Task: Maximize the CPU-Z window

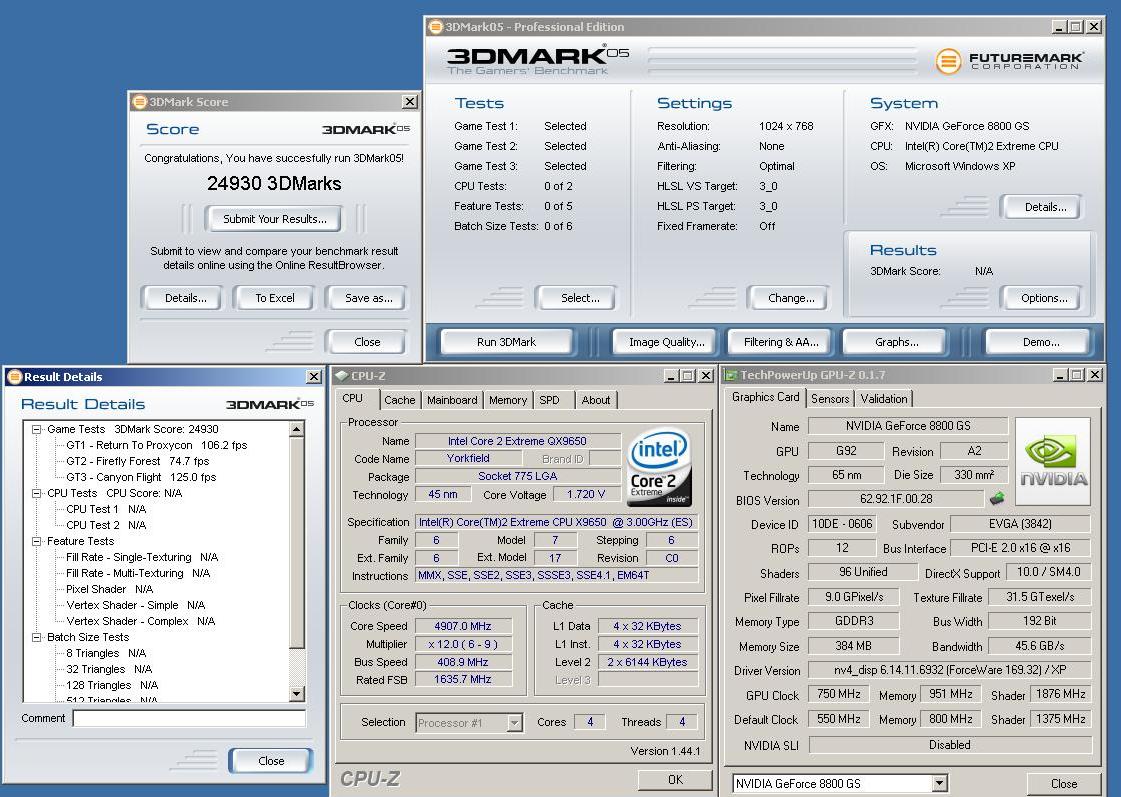Action: 687,376
